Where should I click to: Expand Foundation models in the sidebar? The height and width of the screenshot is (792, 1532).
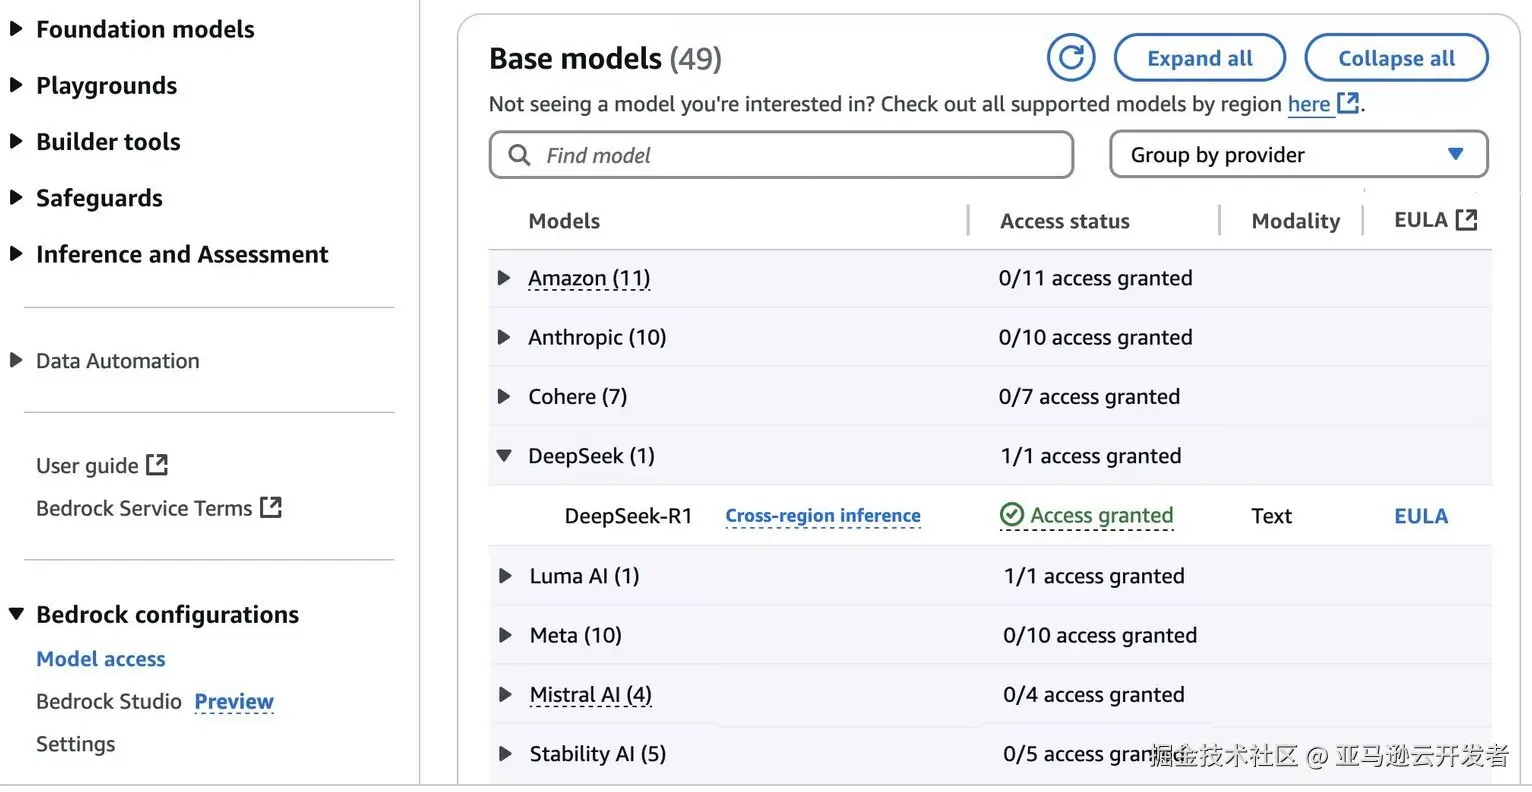(16, 29)
